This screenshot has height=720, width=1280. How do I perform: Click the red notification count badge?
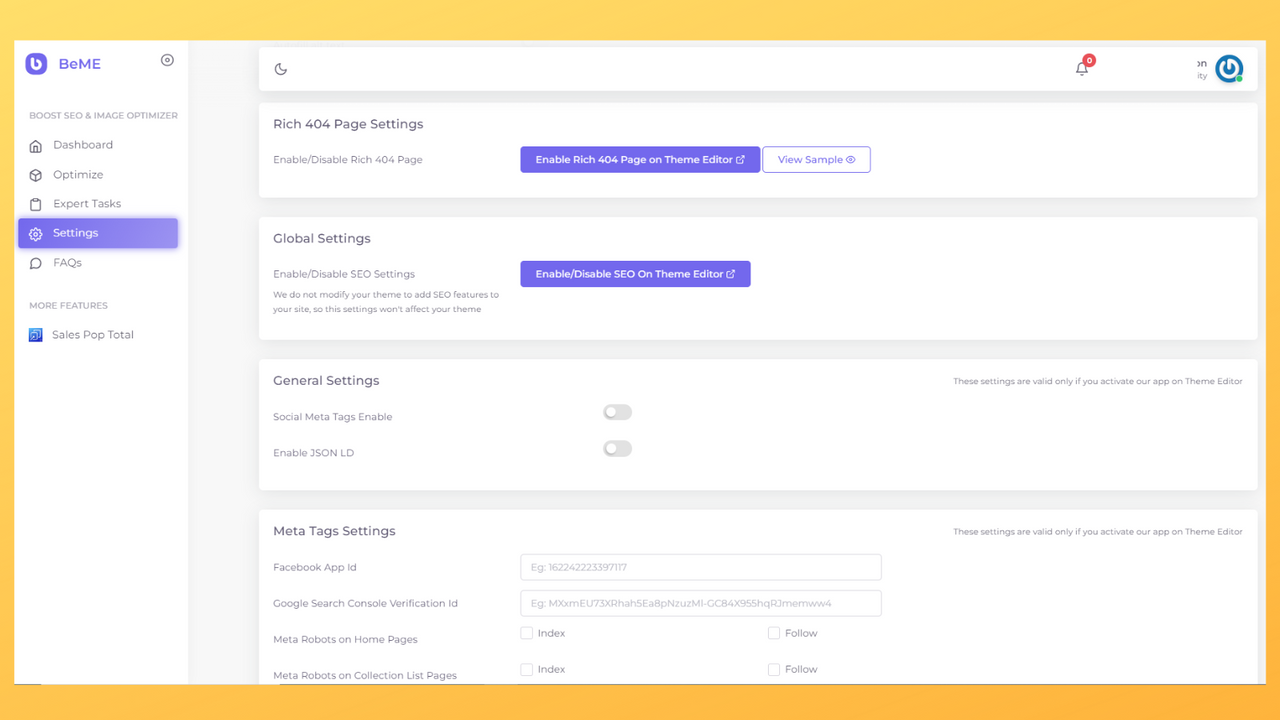click(x=1089, y=60)
